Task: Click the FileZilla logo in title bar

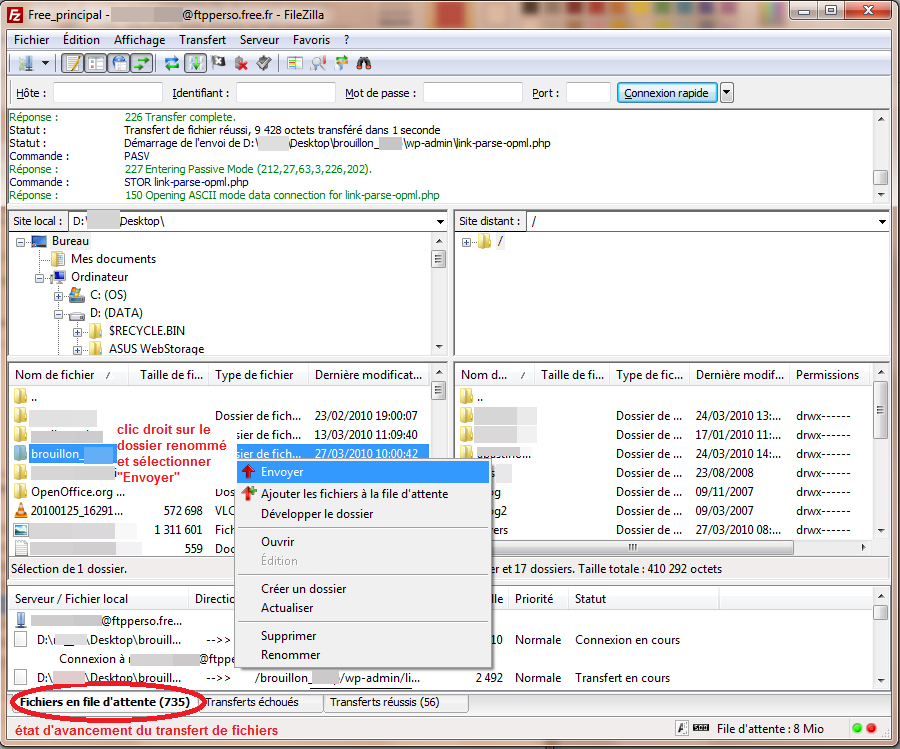Action: (x=15, y=14)
